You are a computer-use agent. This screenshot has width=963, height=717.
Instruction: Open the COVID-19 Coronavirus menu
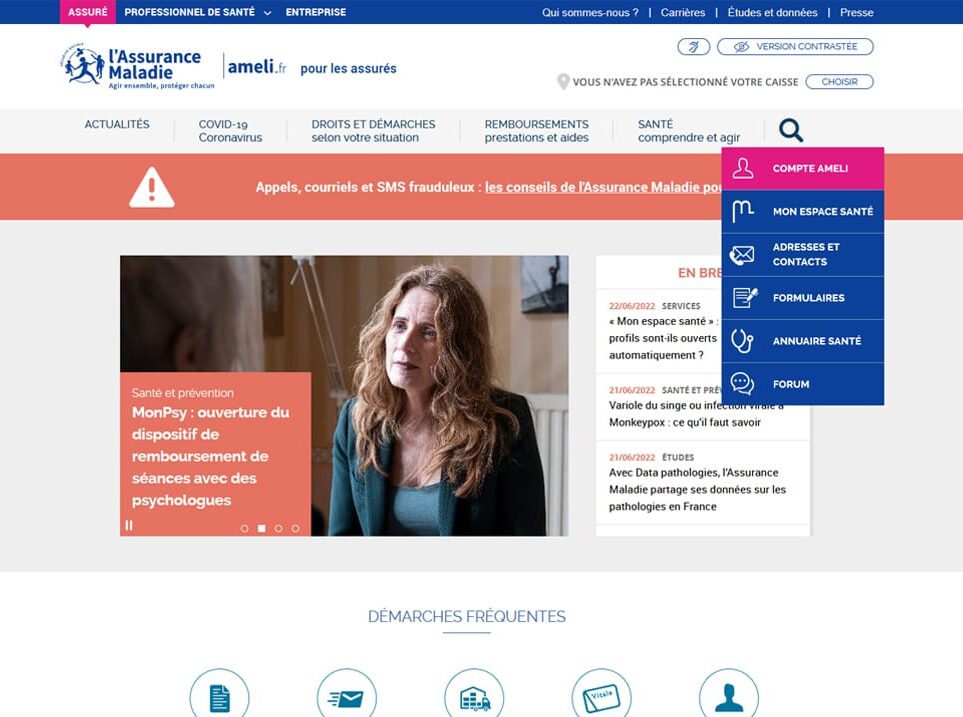coord(230,131)
